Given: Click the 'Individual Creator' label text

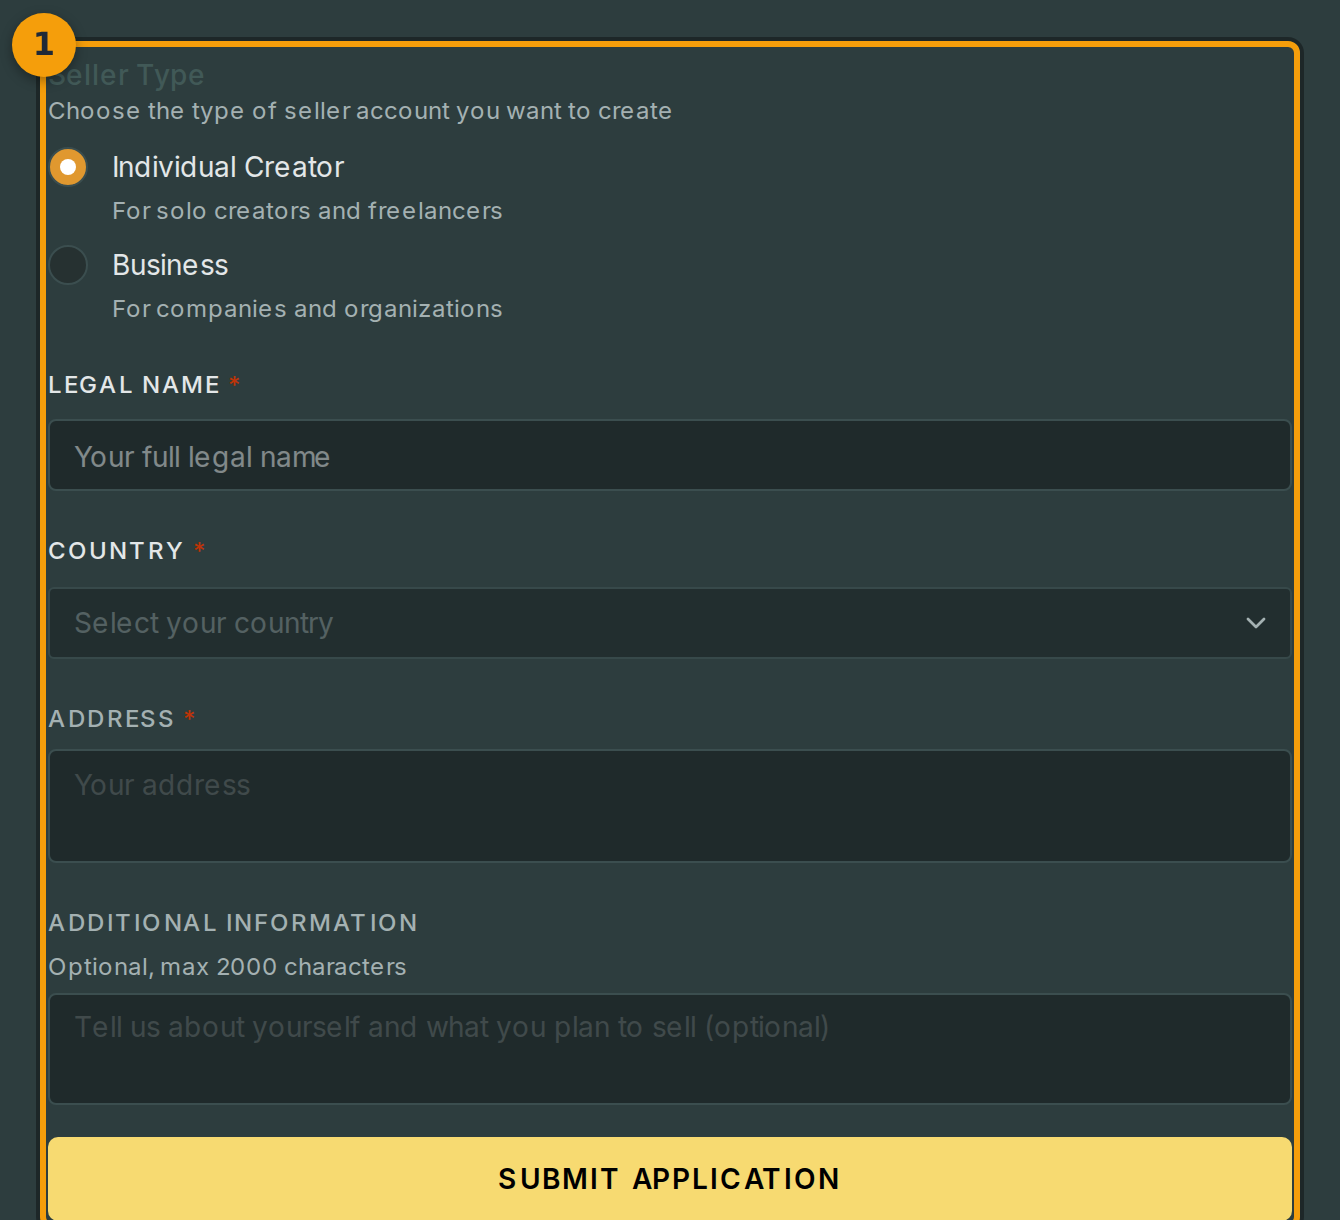Looking at the screenshot, I should [228, 167].
